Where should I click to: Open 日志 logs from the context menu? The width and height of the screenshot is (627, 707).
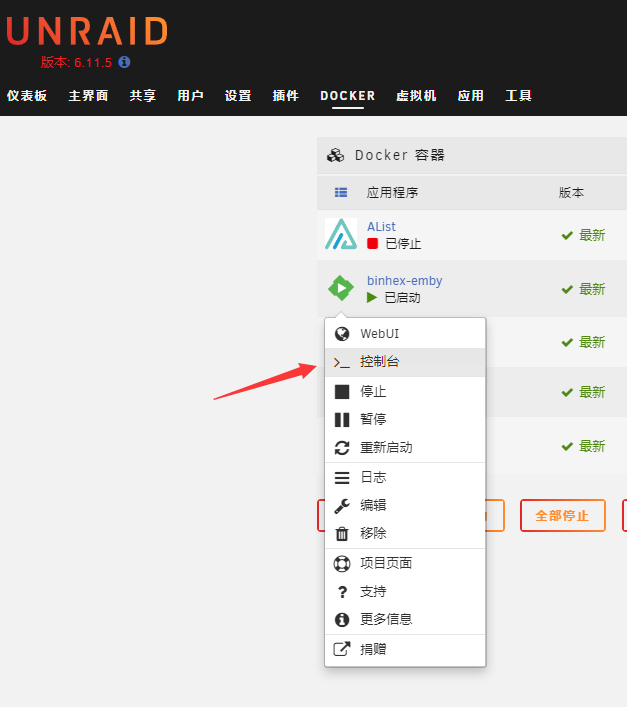(x=405, y=477)
